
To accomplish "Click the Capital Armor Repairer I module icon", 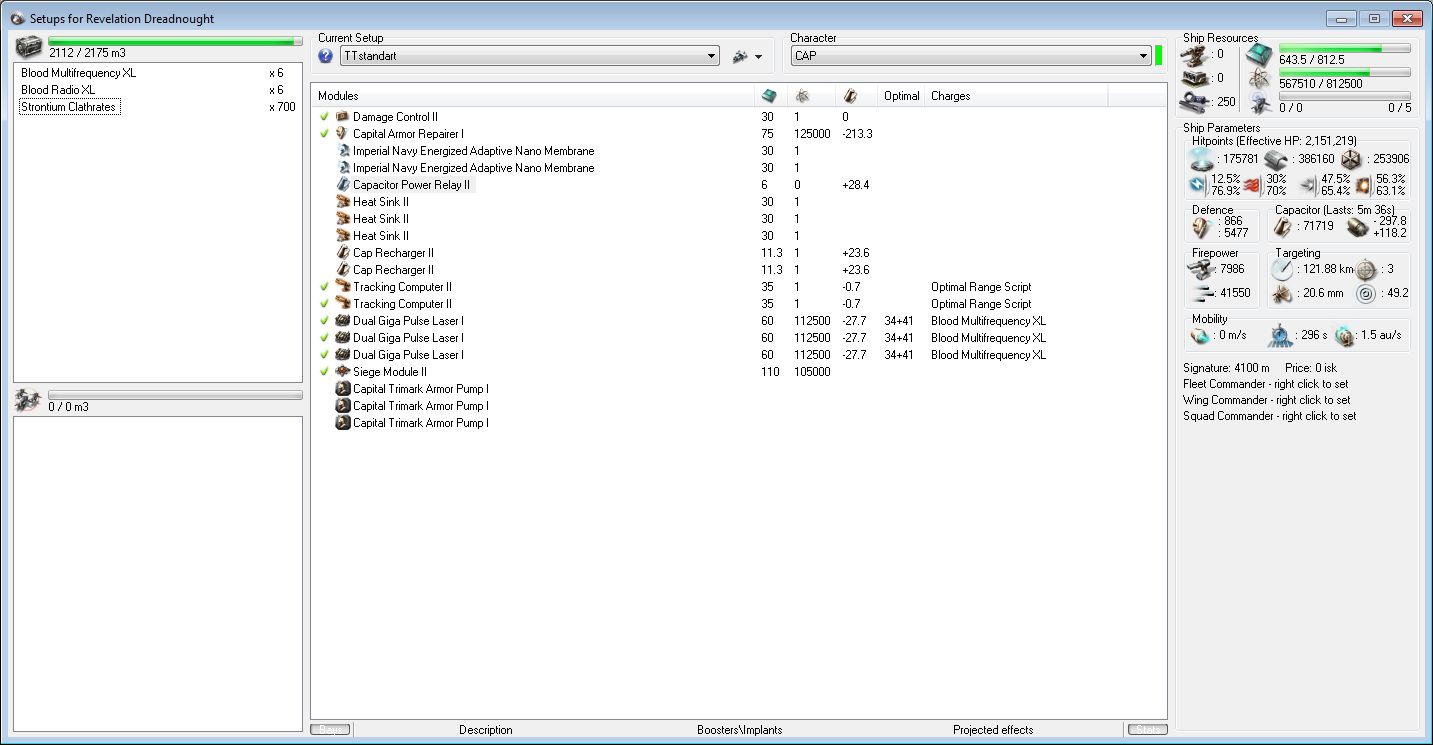I will click(342, 134).
